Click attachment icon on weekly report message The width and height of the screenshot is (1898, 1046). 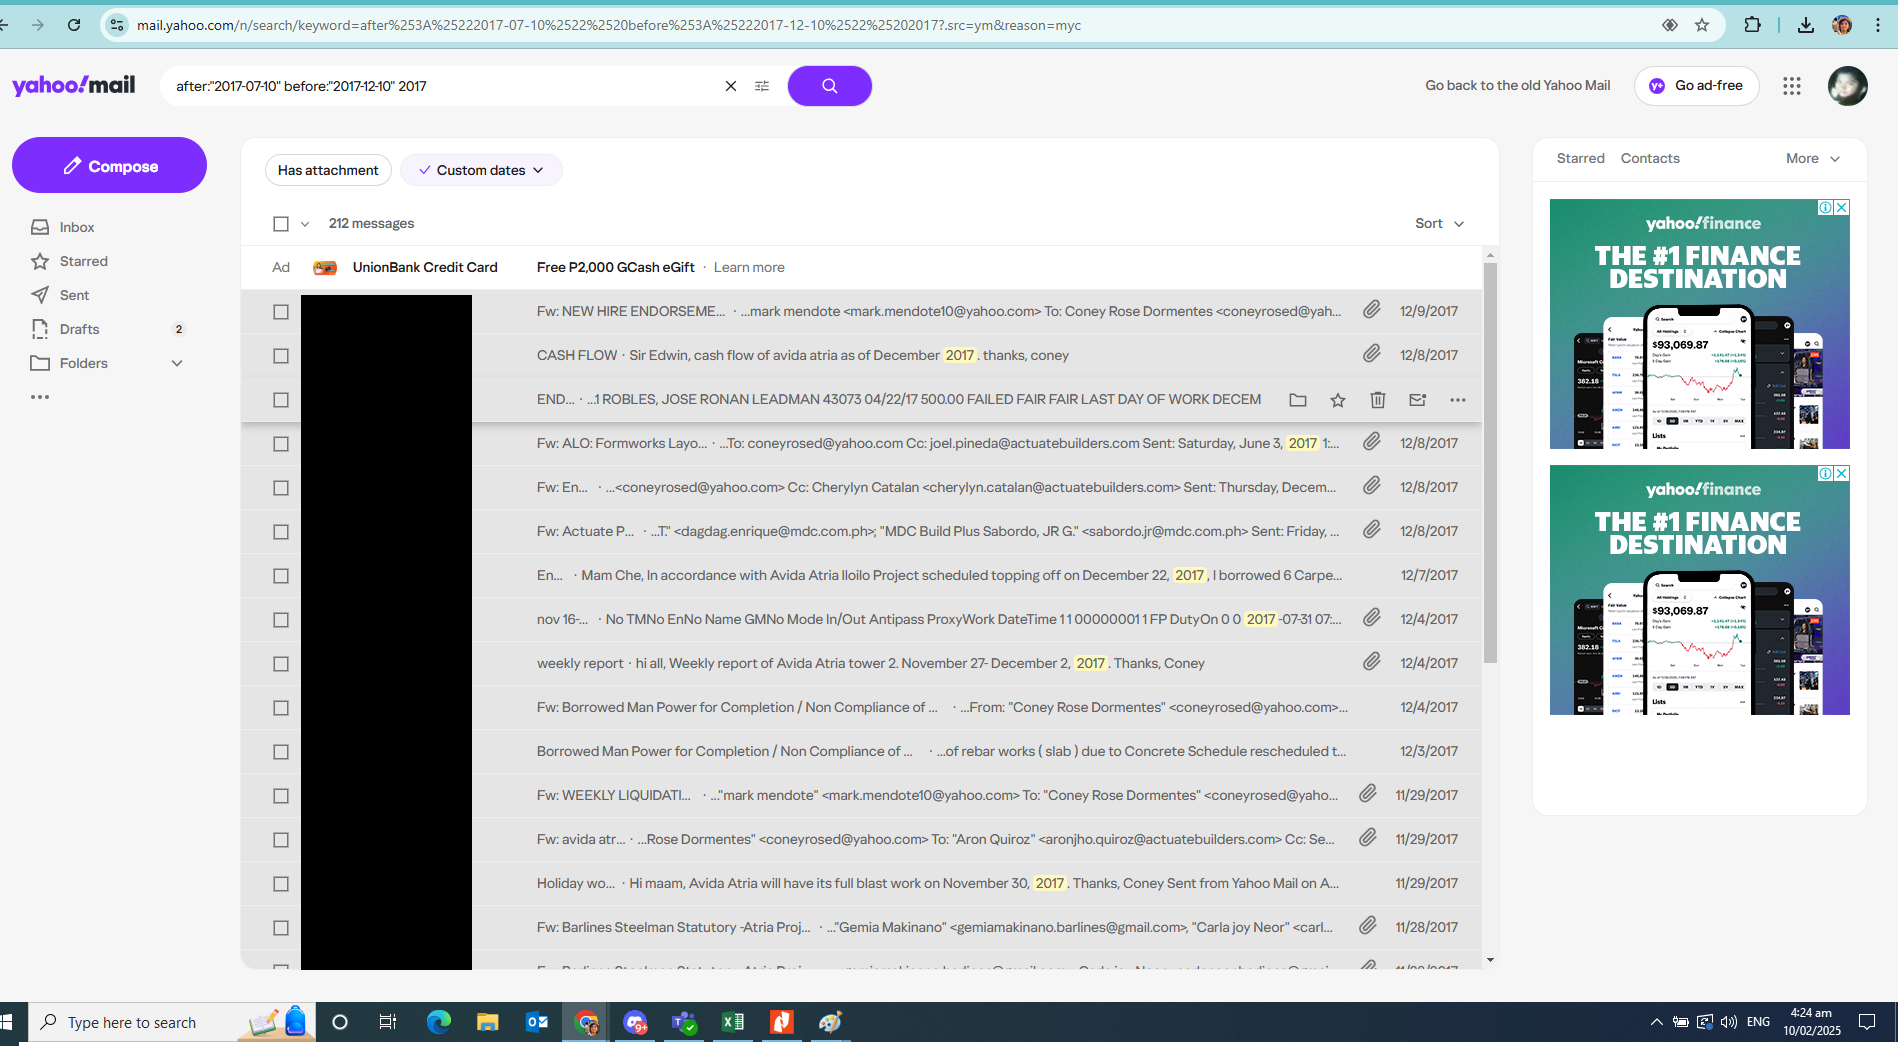[x=1372, y=663]
